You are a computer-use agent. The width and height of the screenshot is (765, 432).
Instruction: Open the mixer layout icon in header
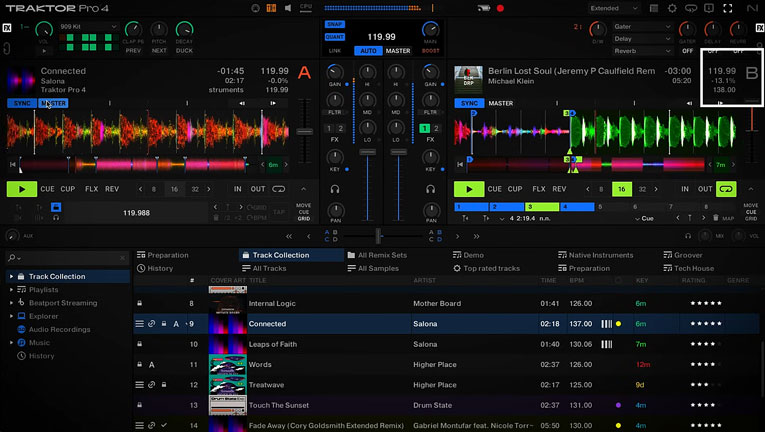[x=271, y=8]
